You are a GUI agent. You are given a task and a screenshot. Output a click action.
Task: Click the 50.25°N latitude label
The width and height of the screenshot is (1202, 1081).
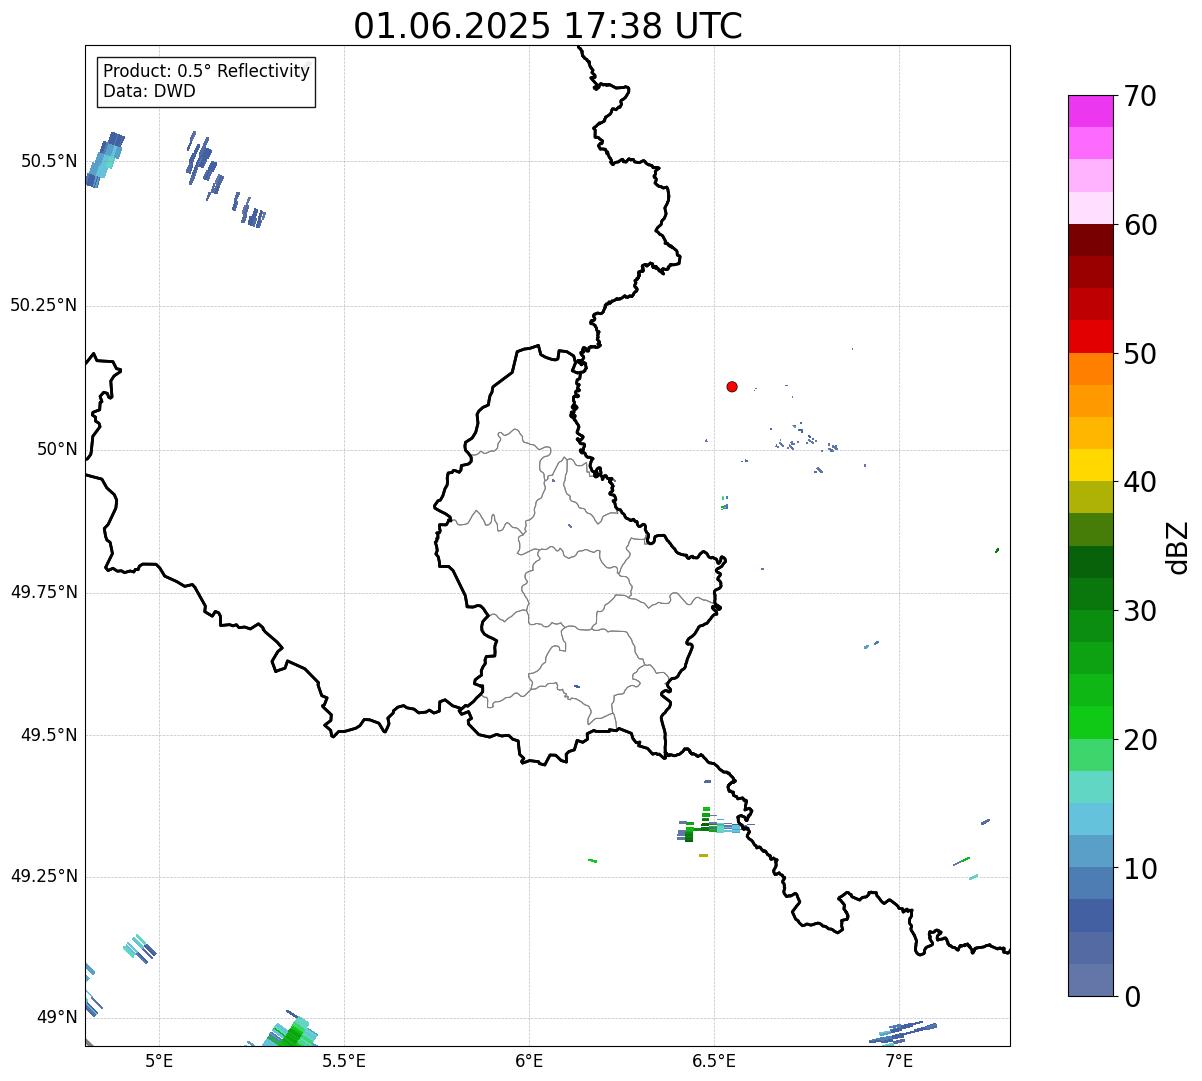click(x=44, y=305)
